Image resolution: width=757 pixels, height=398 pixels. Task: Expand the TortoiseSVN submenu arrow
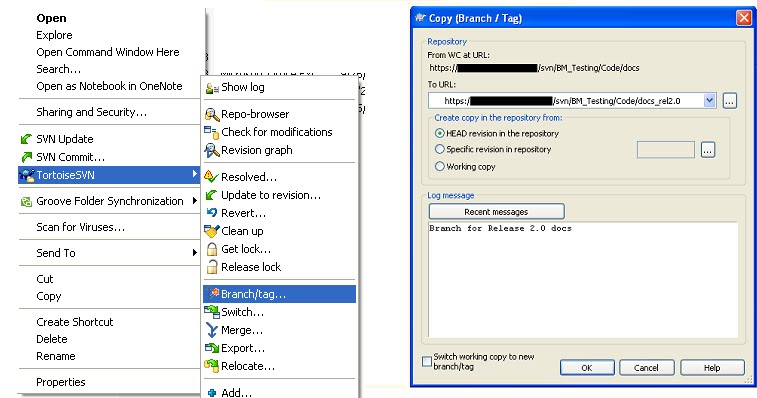194,174
